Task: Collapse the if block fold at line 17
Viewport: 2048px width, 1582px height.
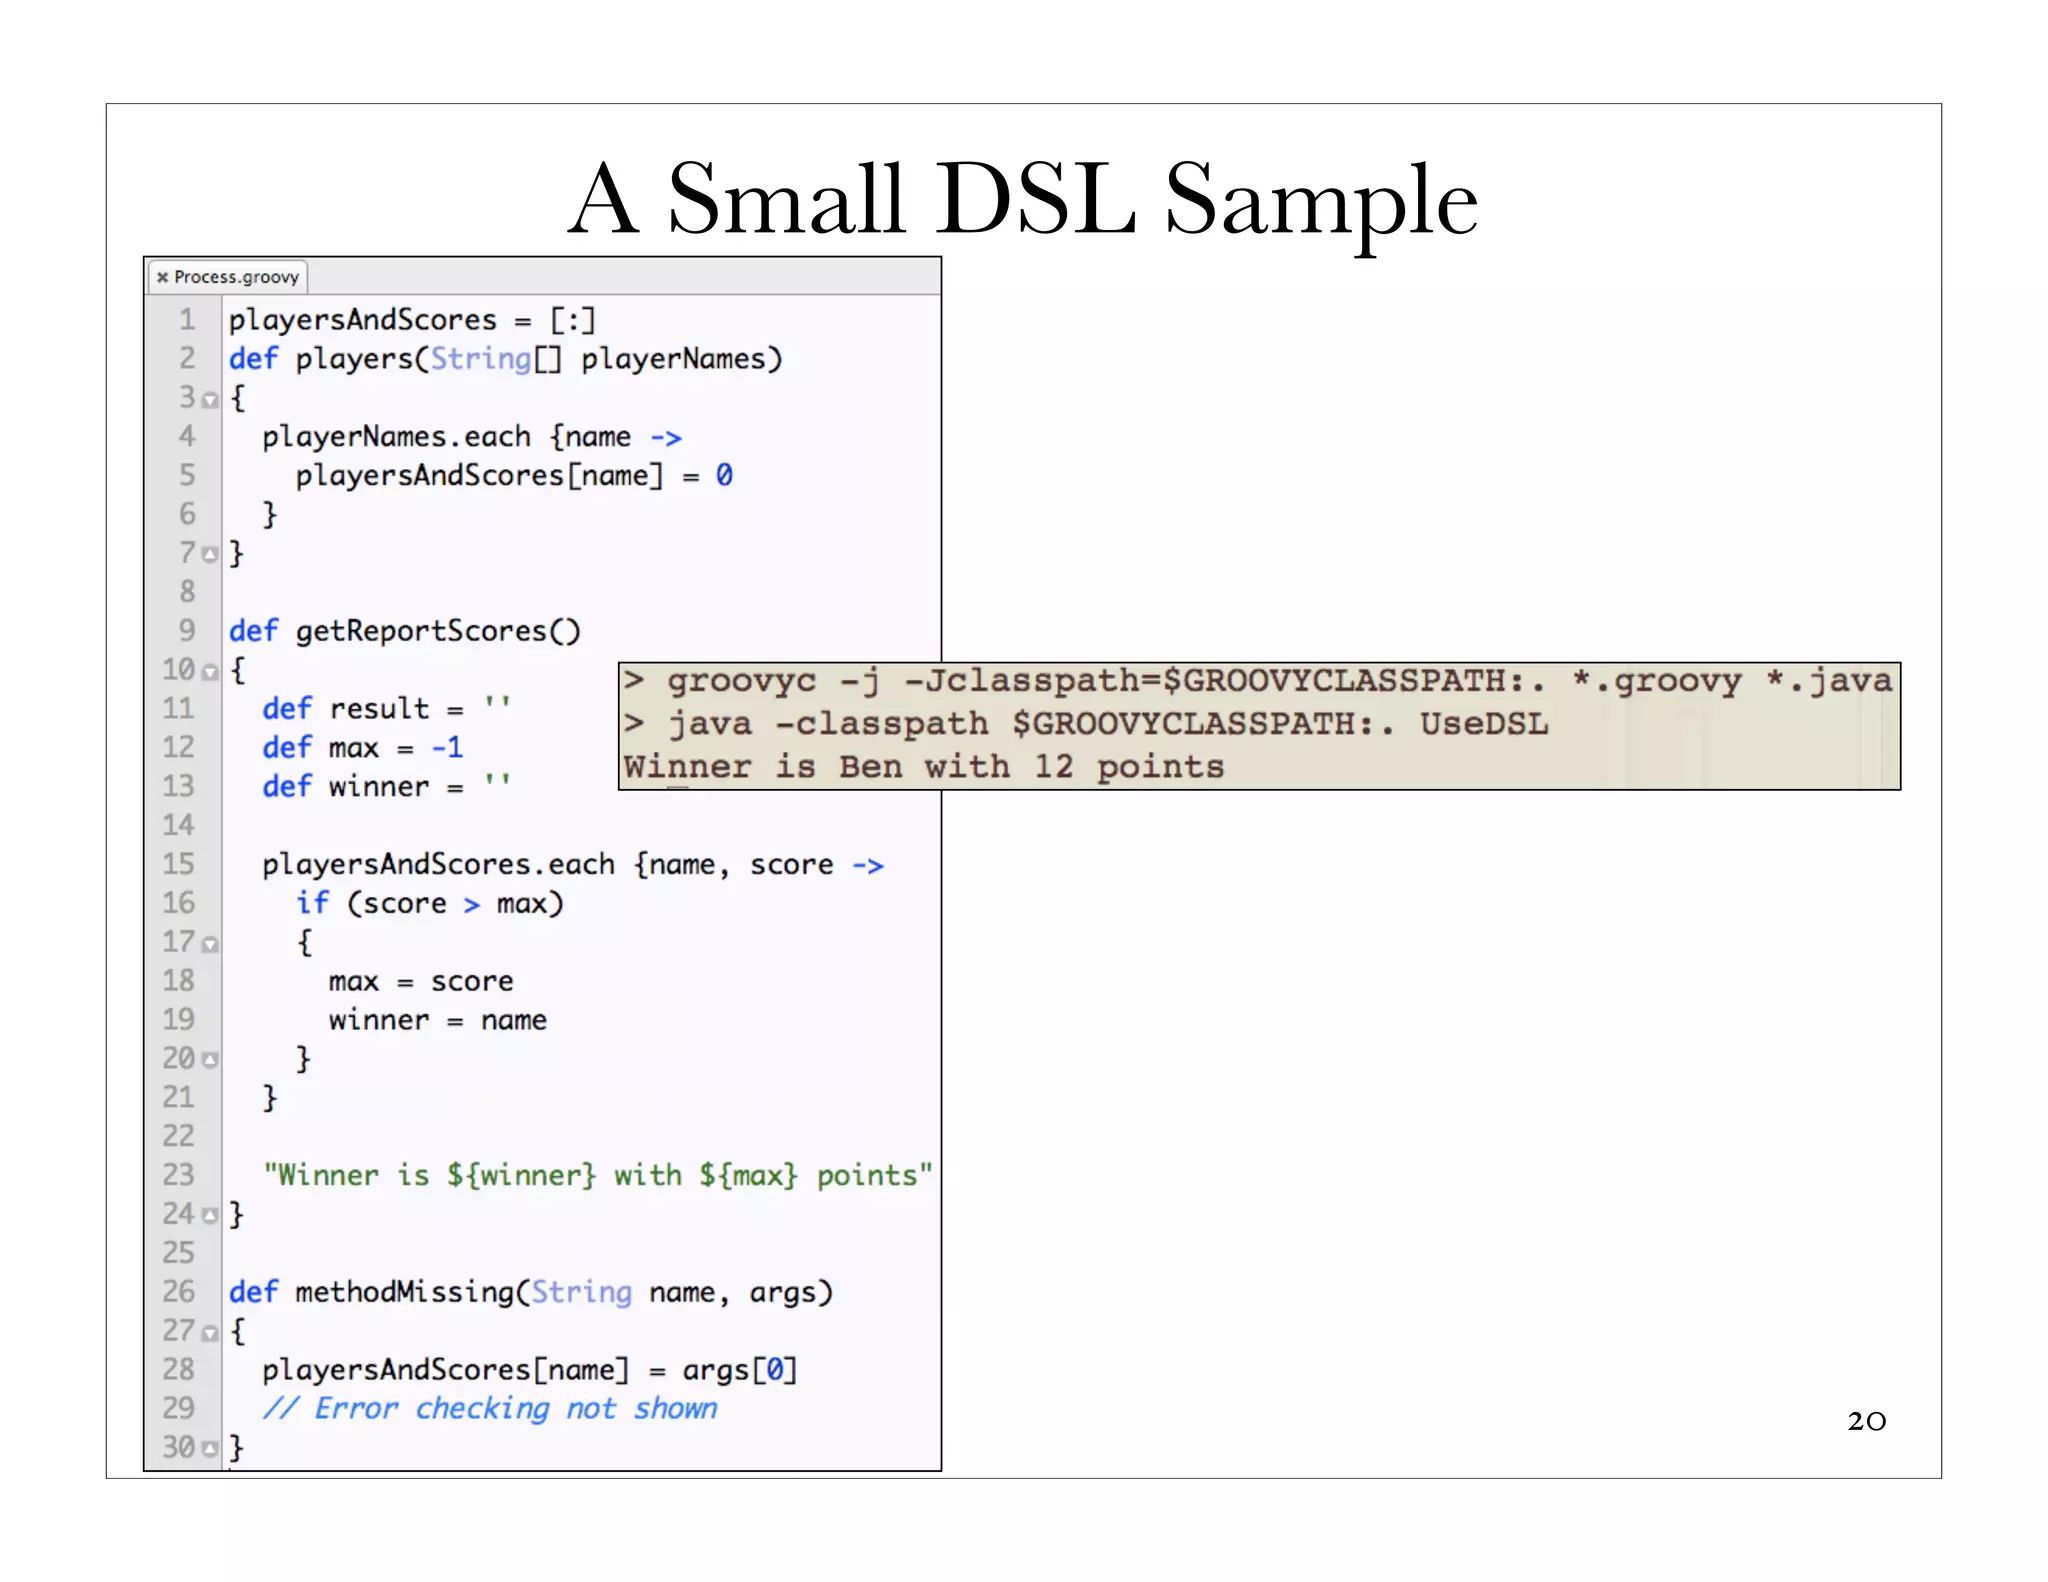Action: pyautogui.click(x=210, y=944)
